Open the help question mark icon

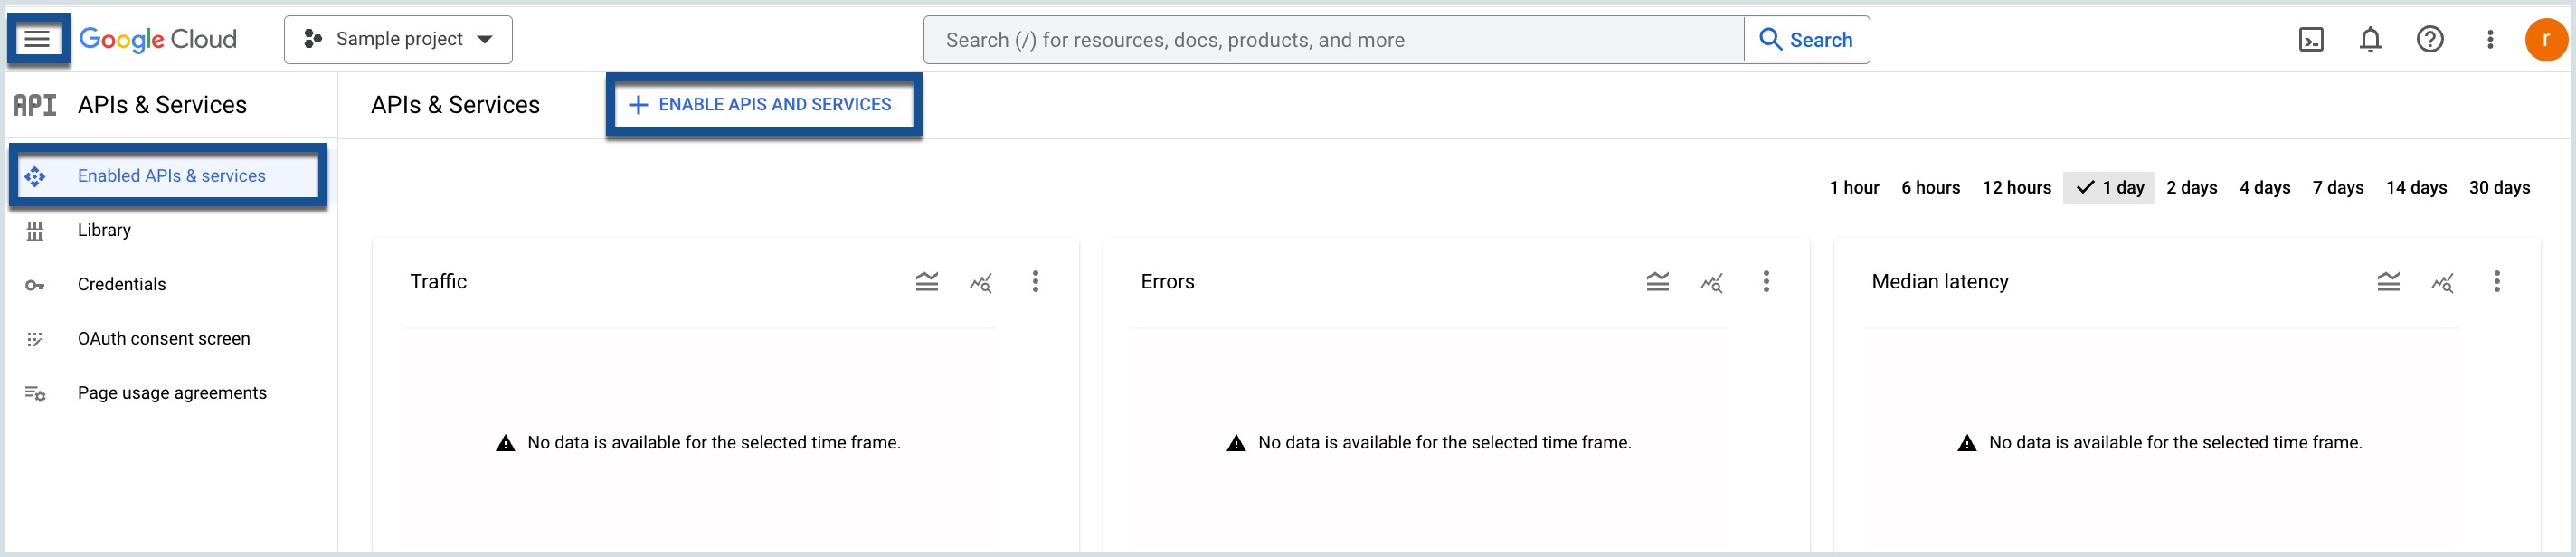click(2430, 40)
